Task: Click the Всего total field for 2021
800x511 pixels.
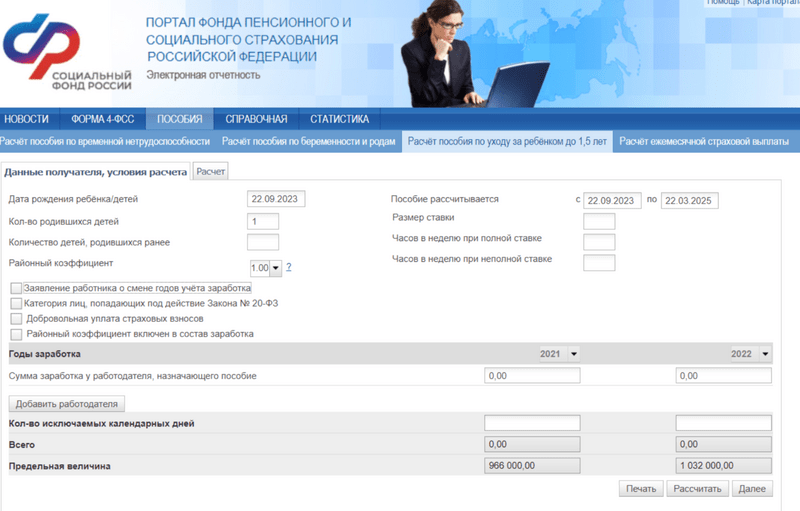Action: (x=532, y=444)
